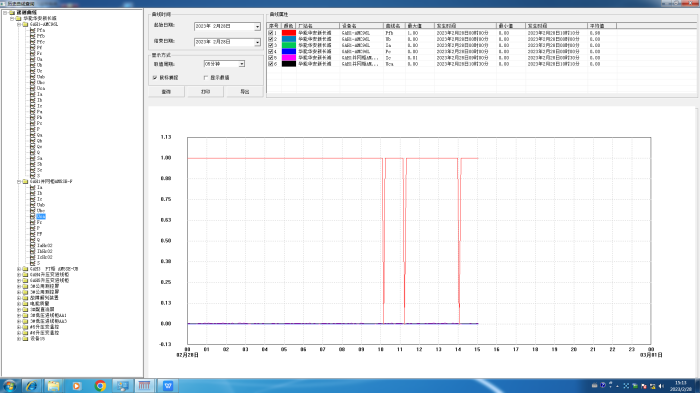Image resolution: width=700 pixels, height=393 pixels.
Task: Open the start date dropdown calendar
Action: click(x=258, y=27)
